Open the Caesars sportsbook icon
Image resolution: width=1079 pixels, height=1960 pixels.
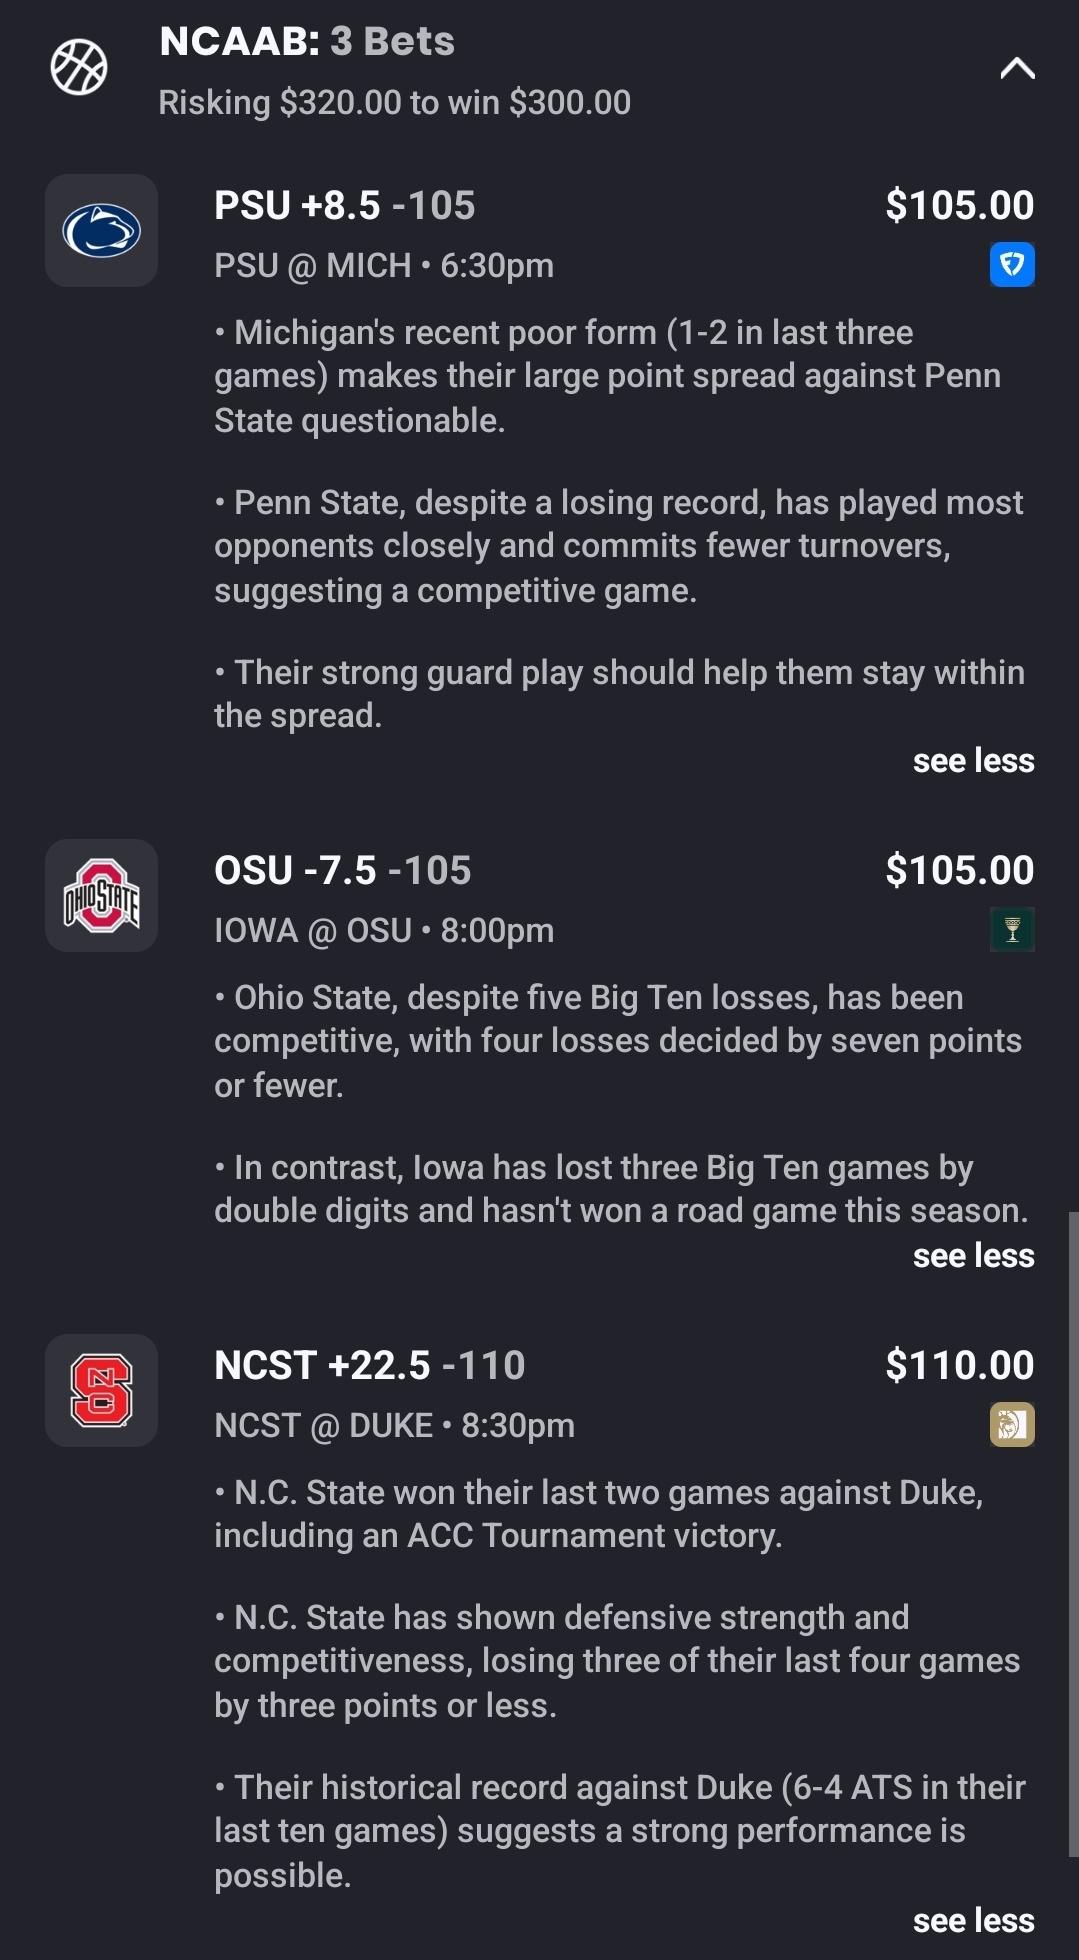[x=1012, y=1425]
